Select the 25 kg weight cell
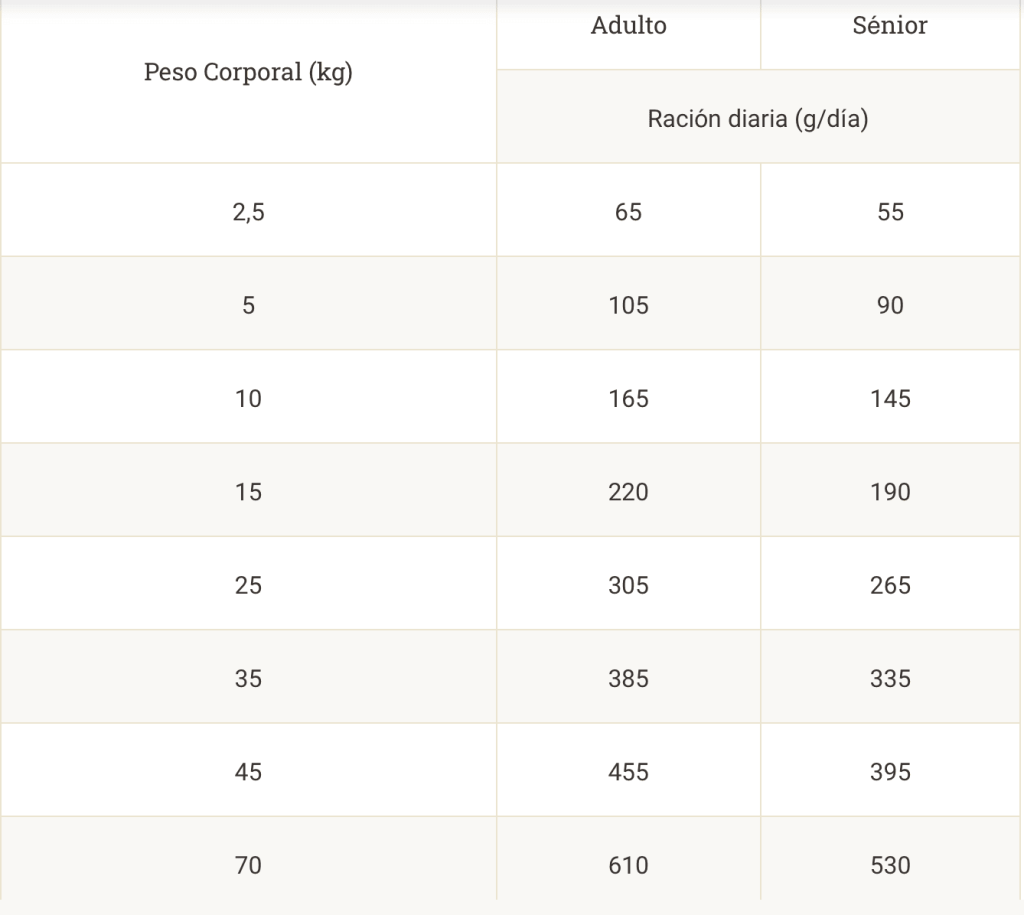Image resolution: width=1024 pixels, height=915 pixels. (x=248, y=585)
